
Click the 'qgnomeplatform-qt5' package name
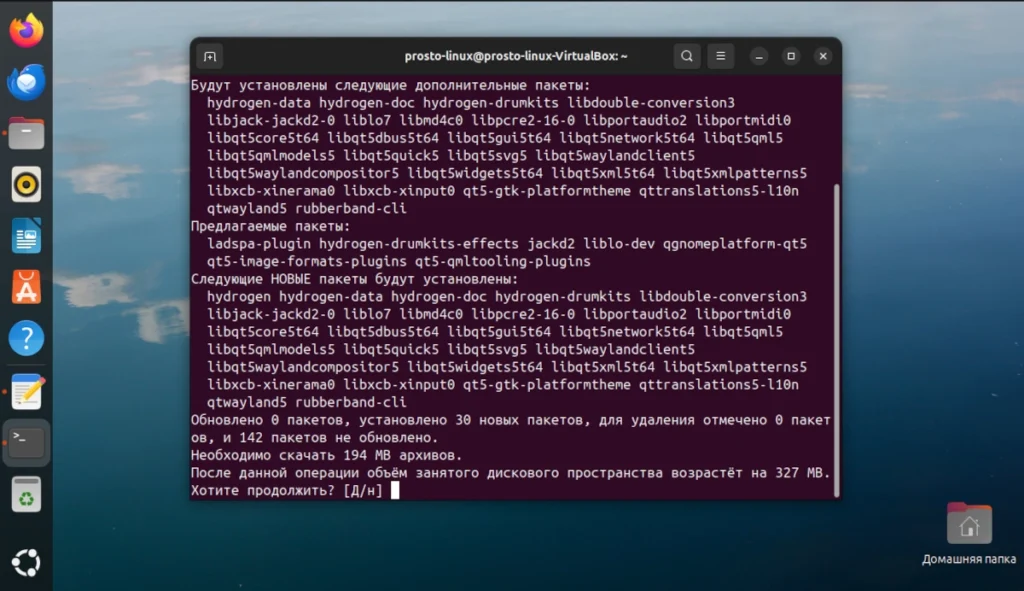point(735,244)
